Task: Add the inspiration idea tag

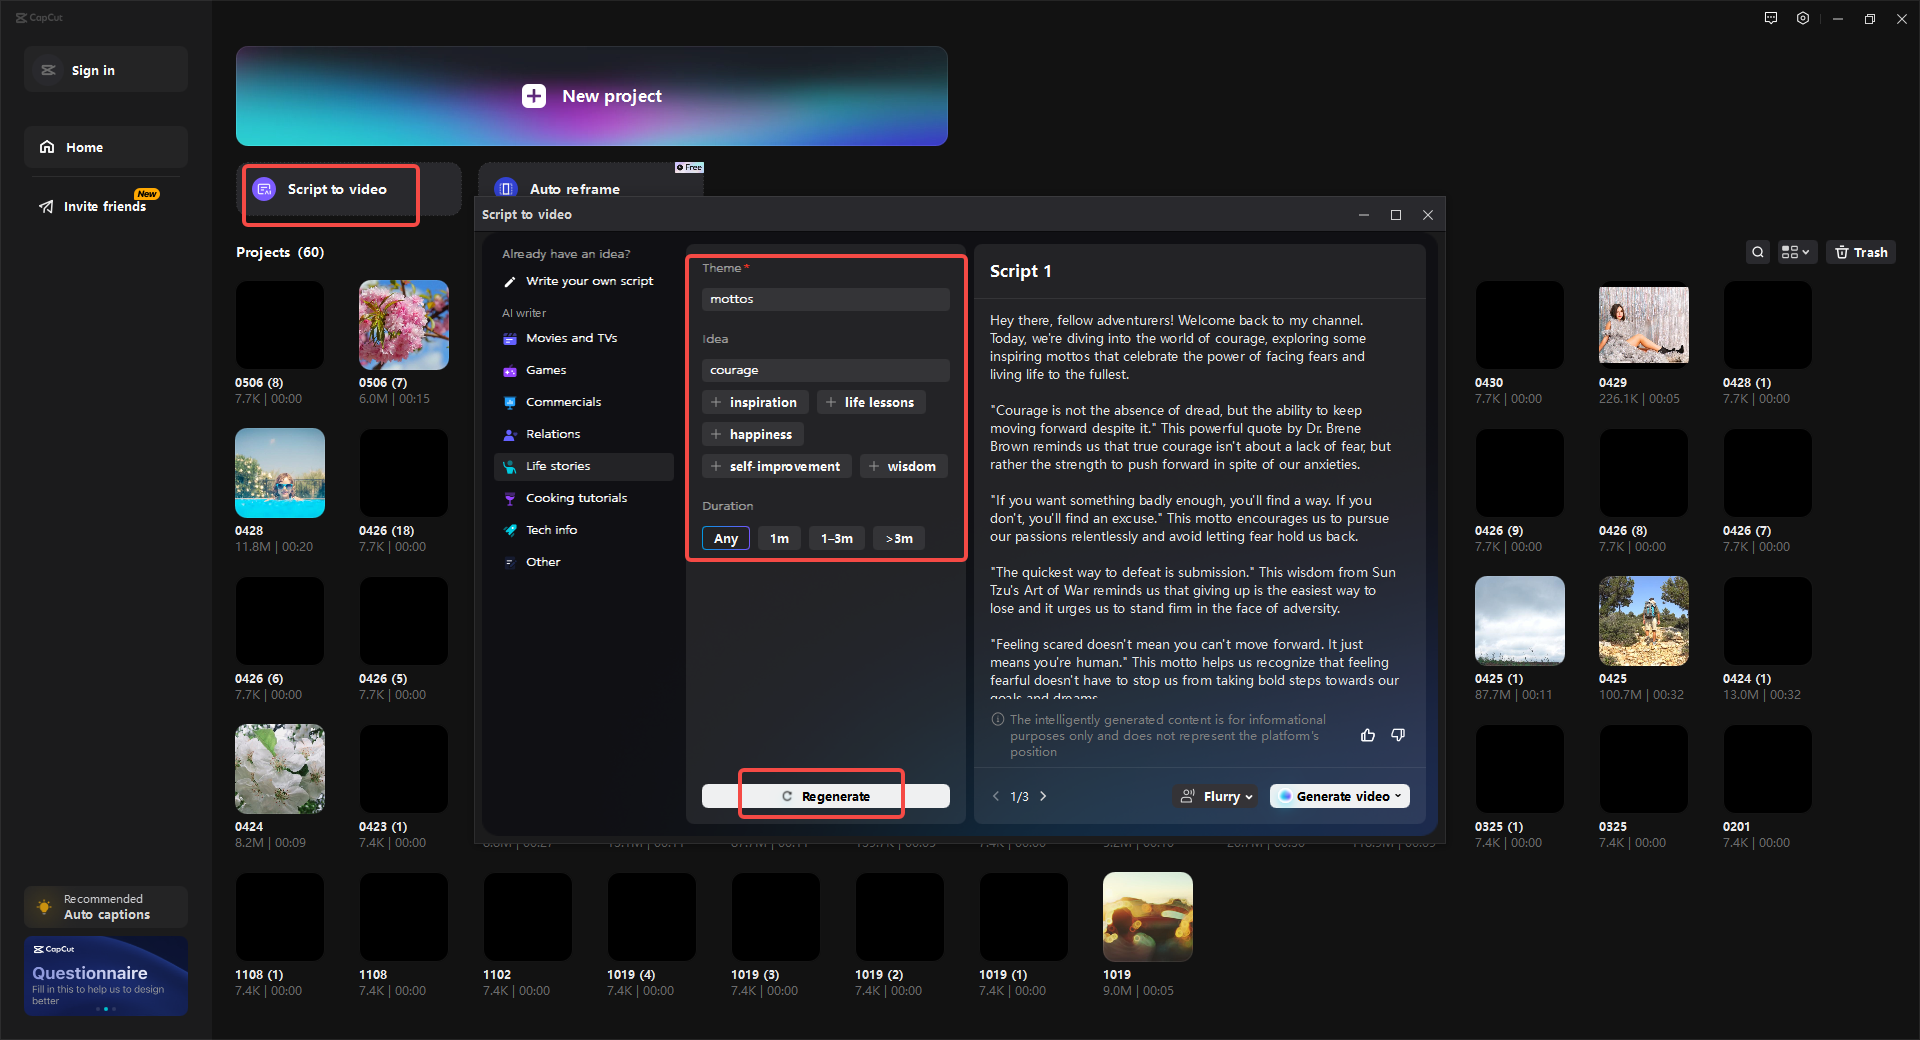Action: (x=755, y=402)
